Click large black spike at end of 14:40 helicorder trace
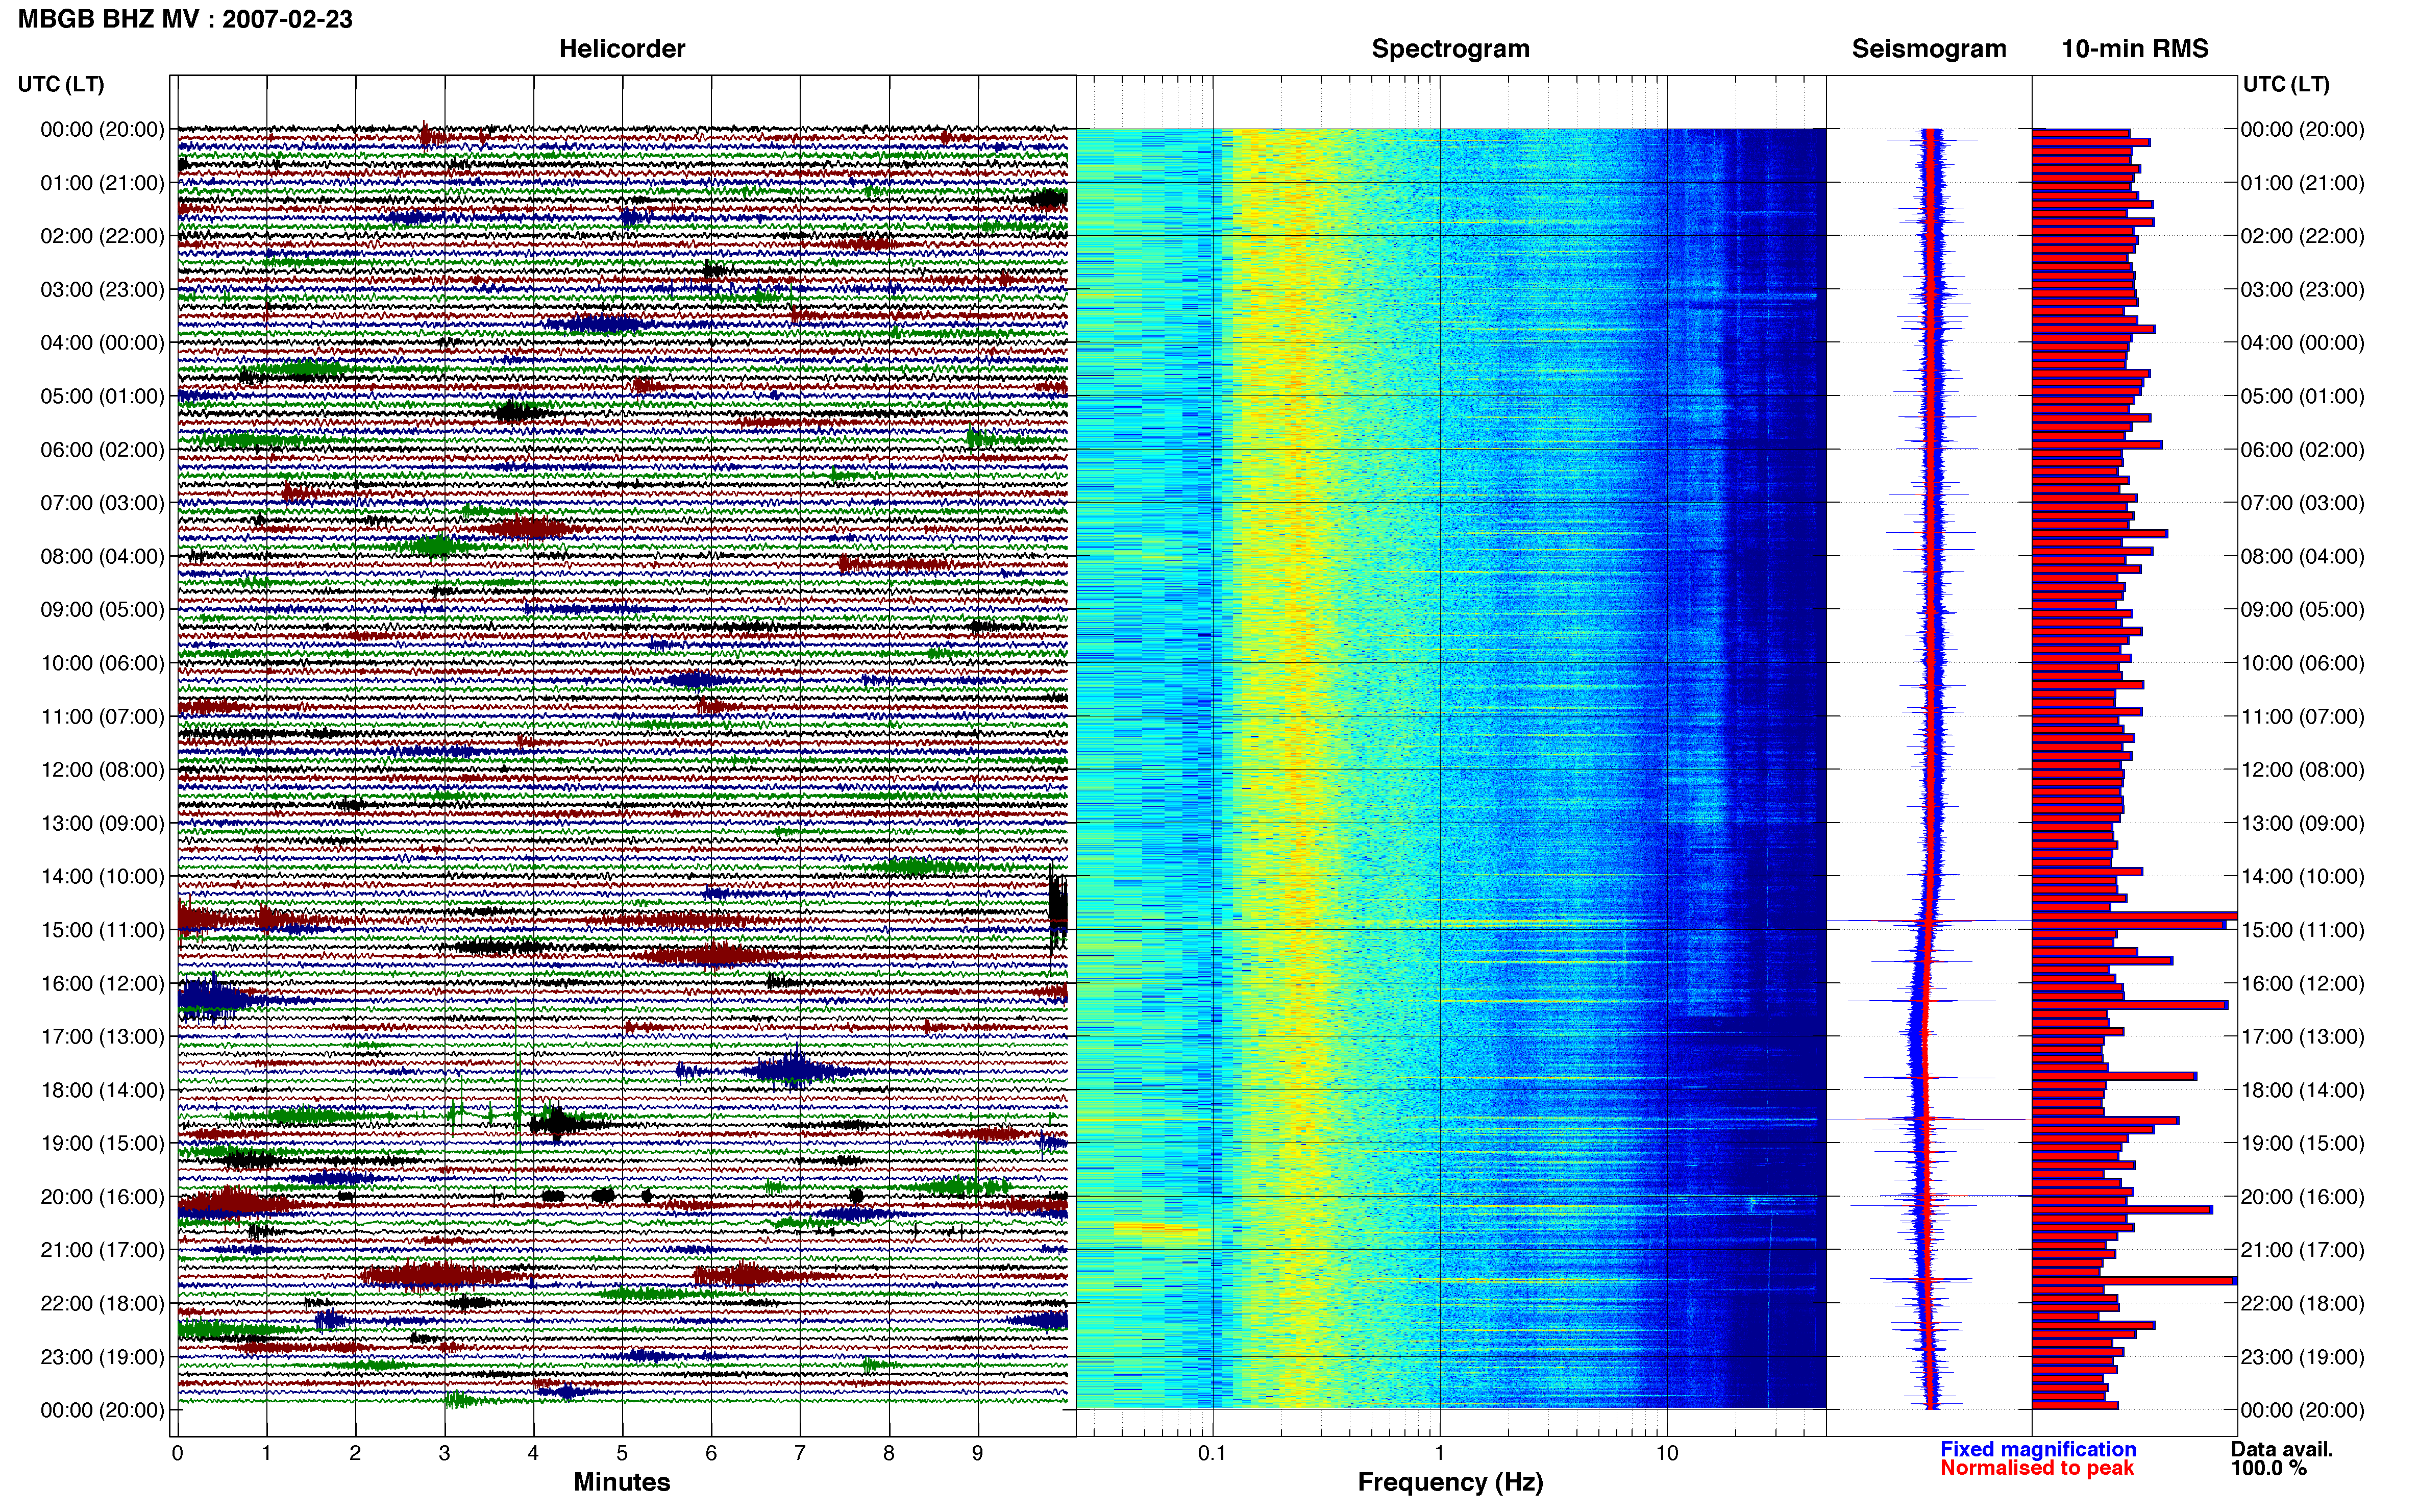 click(x=1058, y=912)
